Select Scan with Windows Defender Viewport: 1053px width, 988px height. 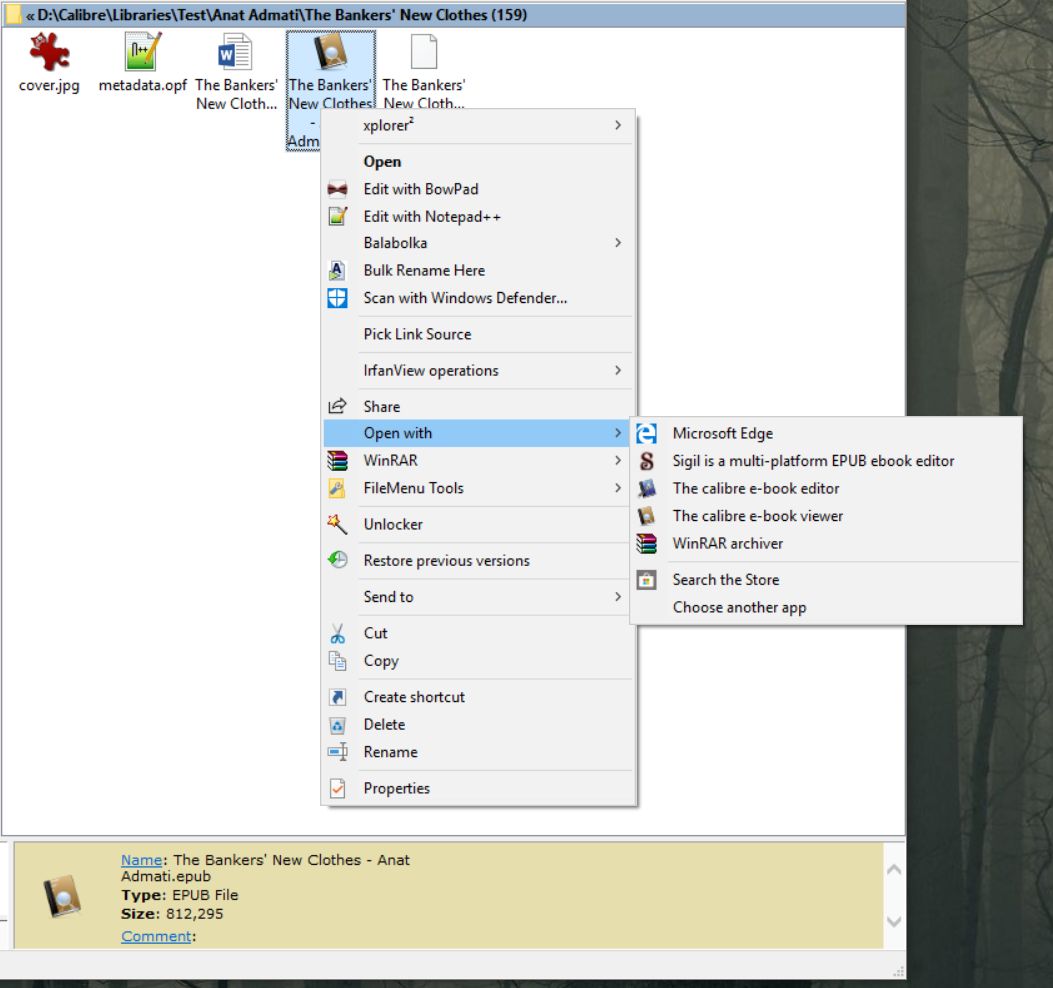pos(477,298)
